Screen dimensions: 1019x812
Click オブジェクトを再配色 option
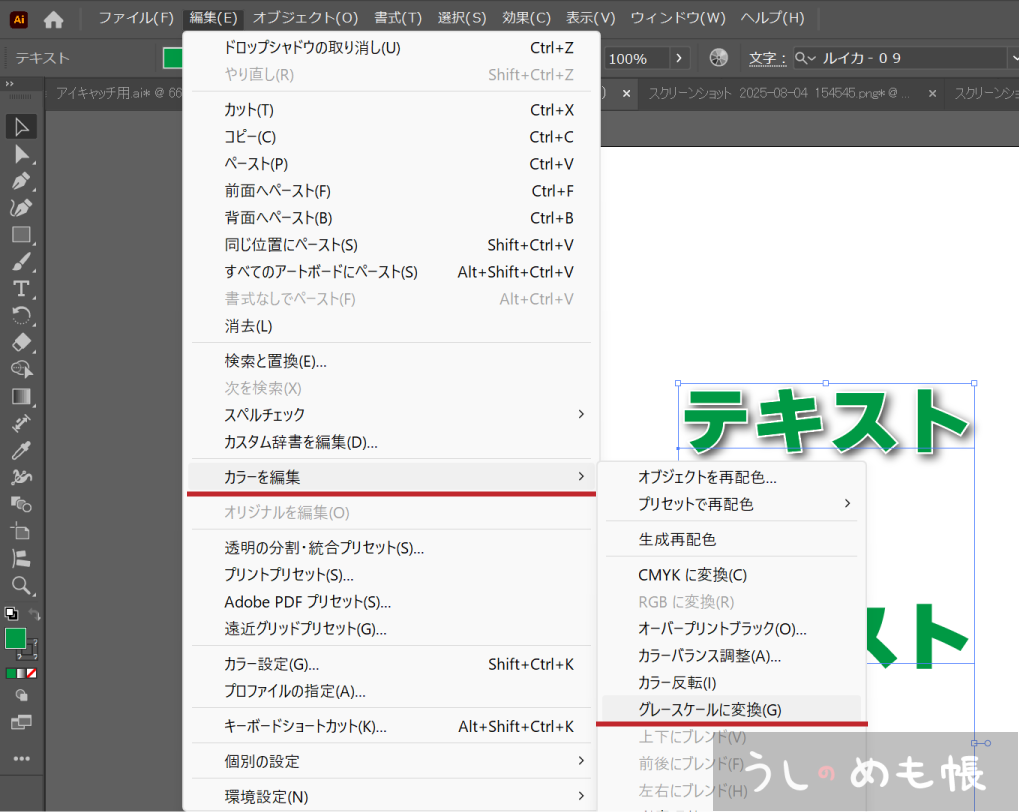point(707,477)
